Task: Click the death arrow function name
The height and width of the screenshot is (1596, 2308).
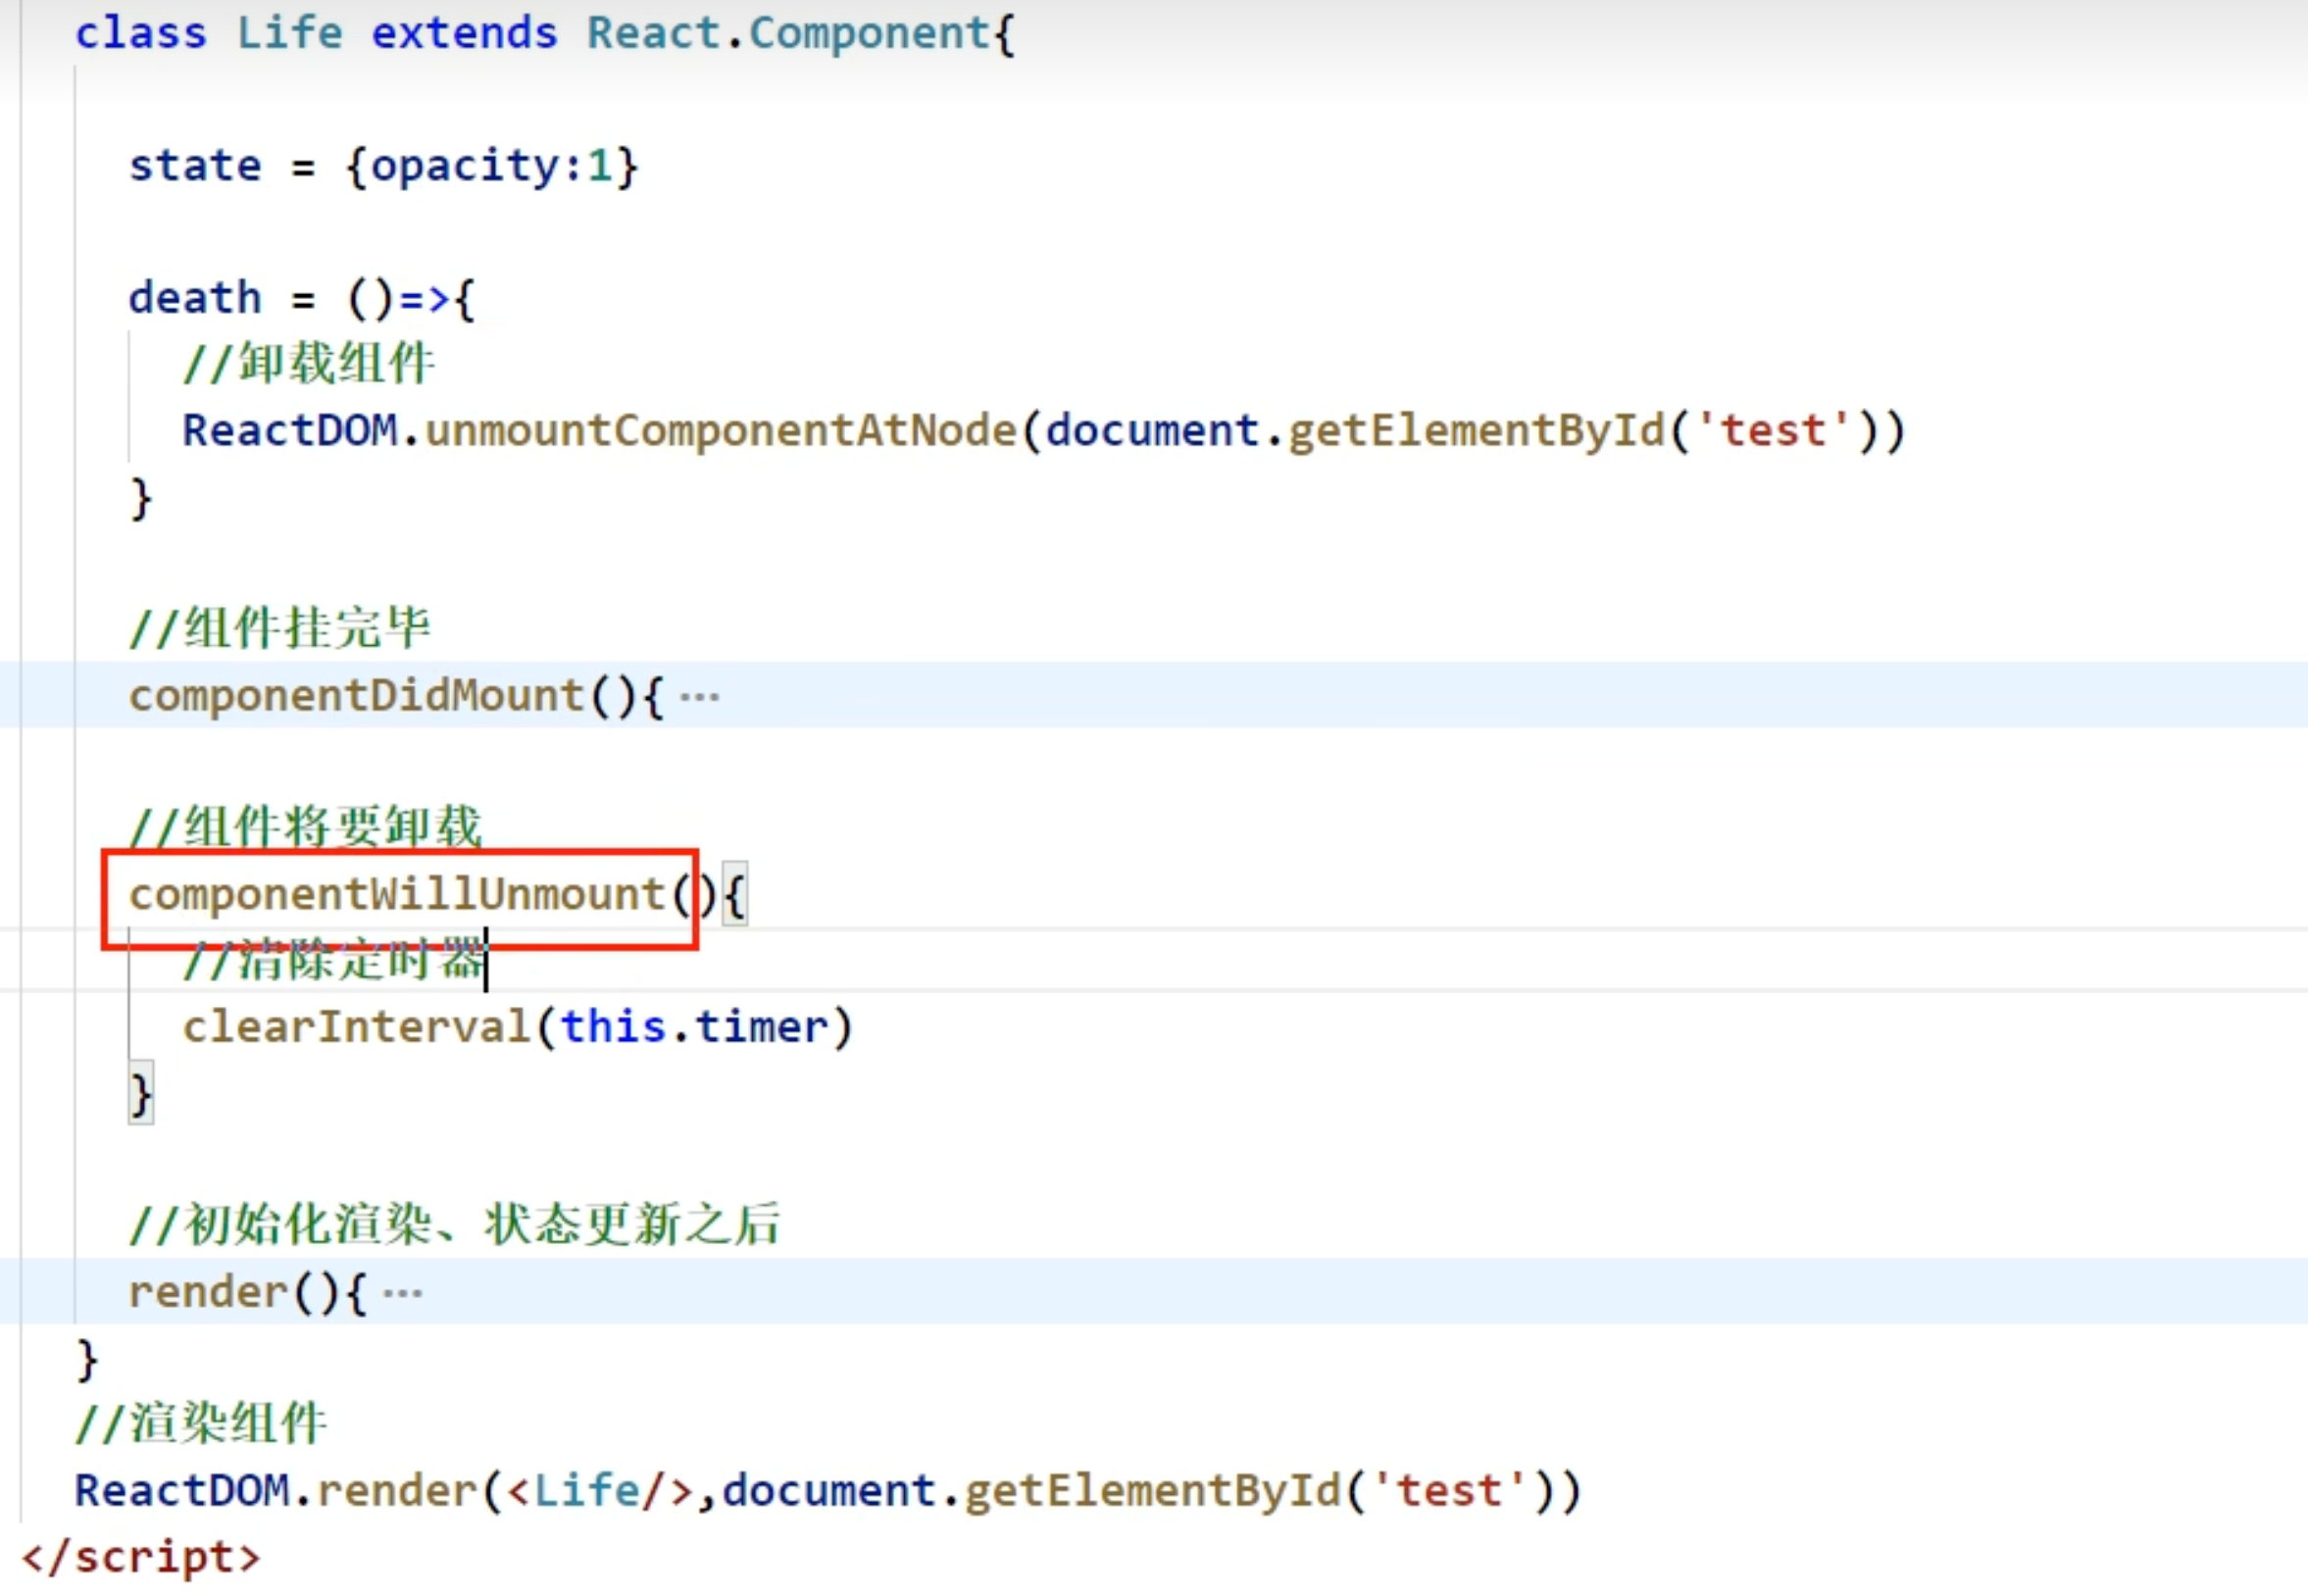Action: [195, 298]
